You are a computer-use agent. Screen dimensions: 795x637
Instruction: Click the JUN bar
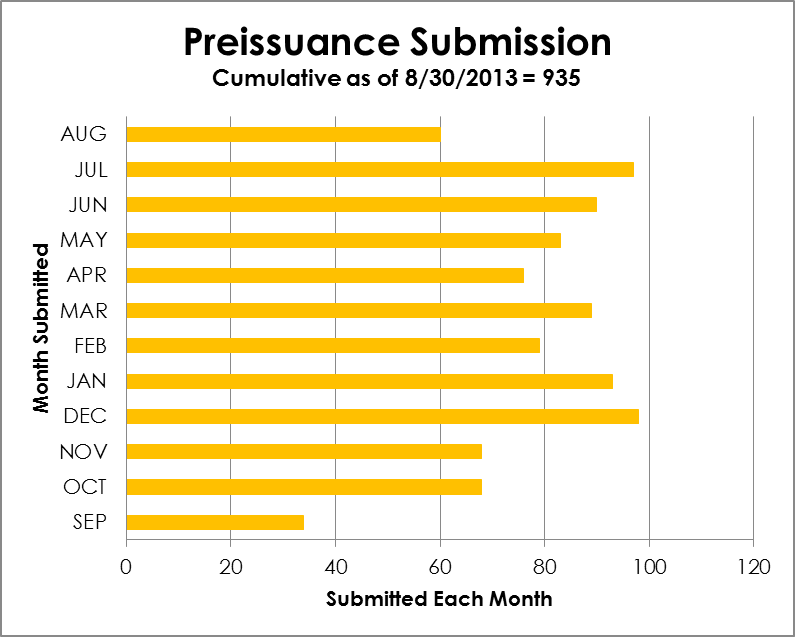point(361,205)
